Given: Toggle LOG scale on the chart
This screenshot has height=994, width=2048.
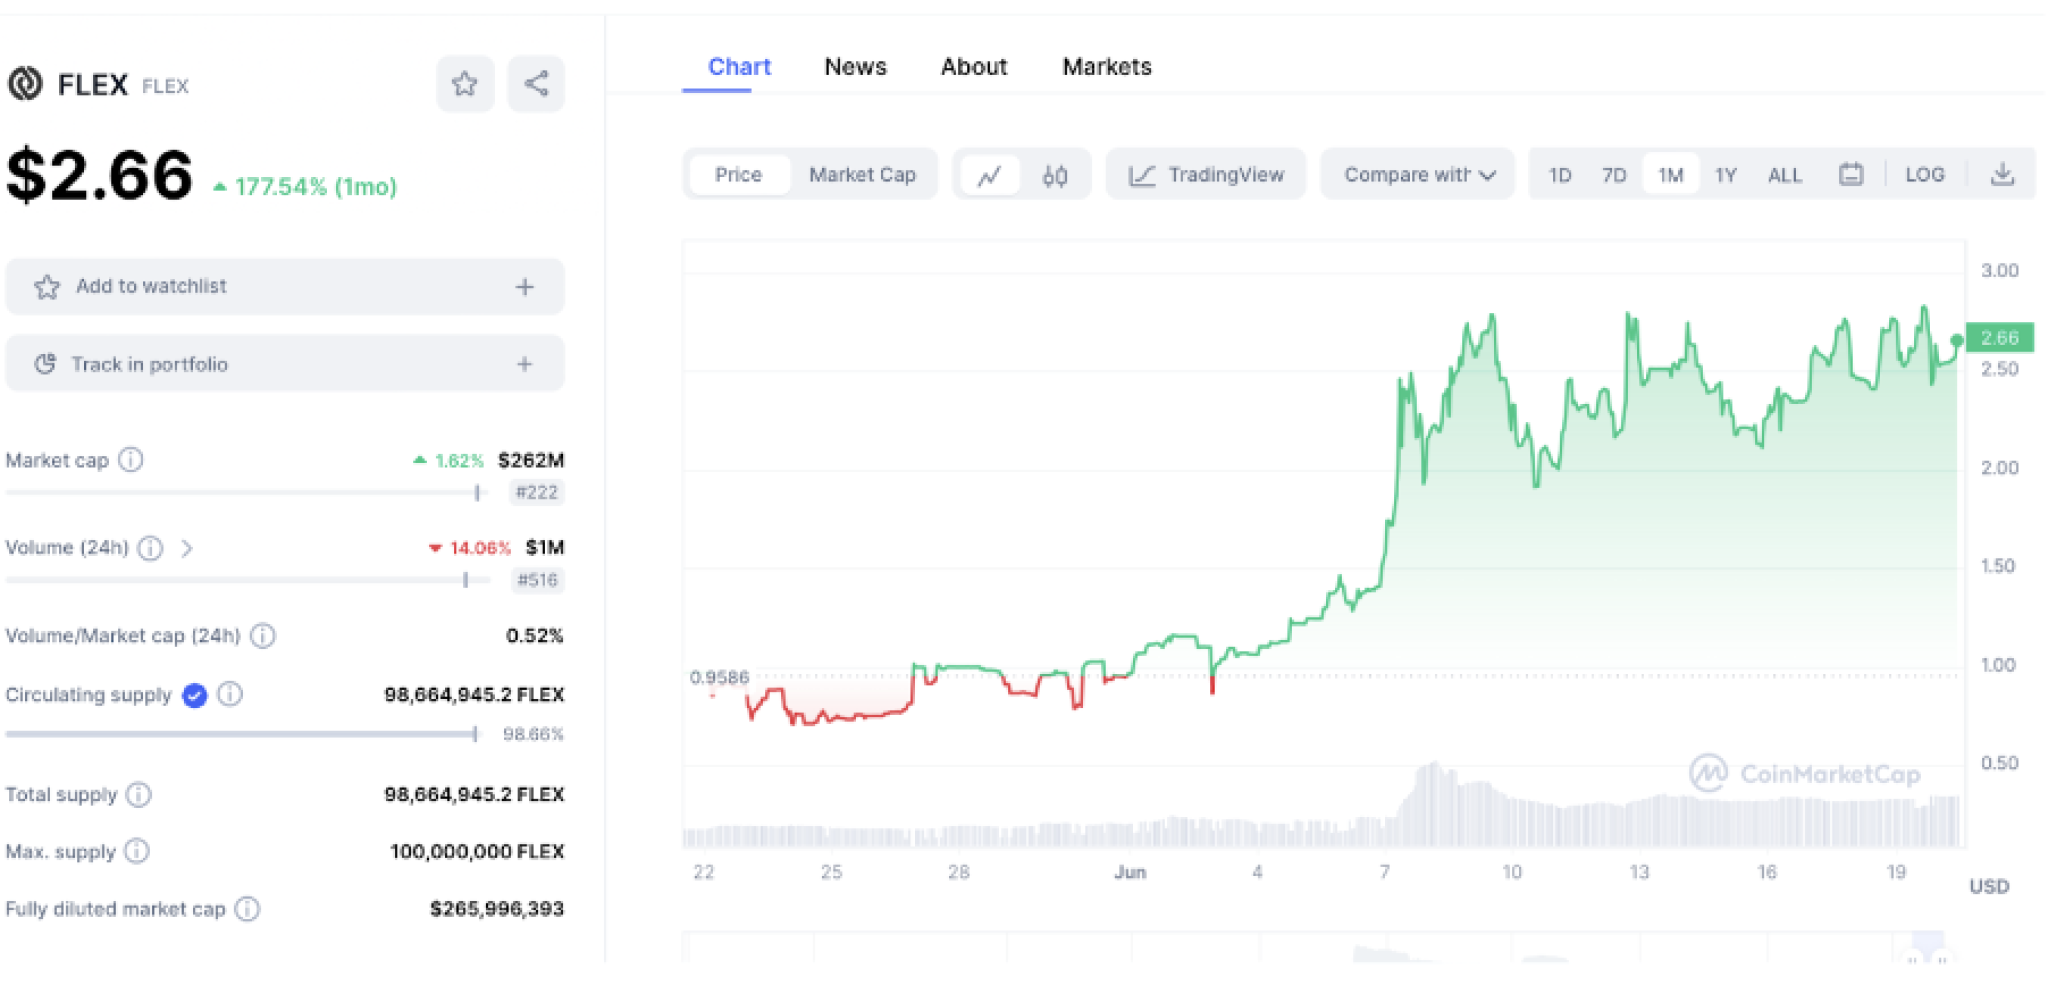Looking at the screenshot, I should pyautogui.click(x=1925, y=174).
